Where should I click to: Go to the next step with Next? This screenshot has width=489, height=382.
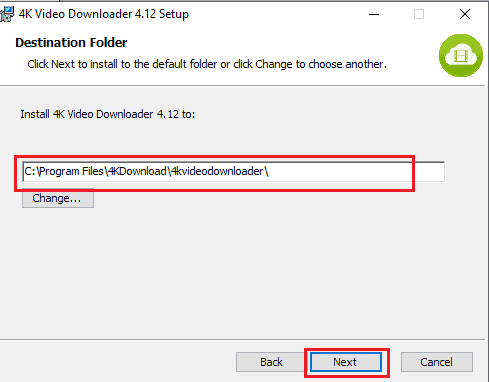click(346, 362)
